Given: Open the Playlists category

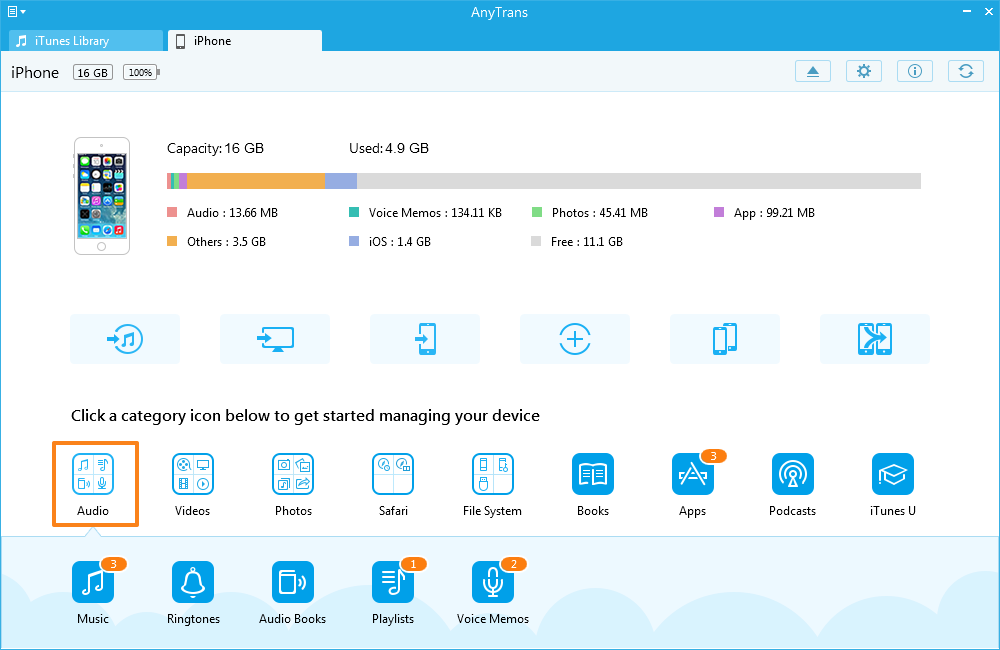Looking at the screenshot, I should 393,582.
